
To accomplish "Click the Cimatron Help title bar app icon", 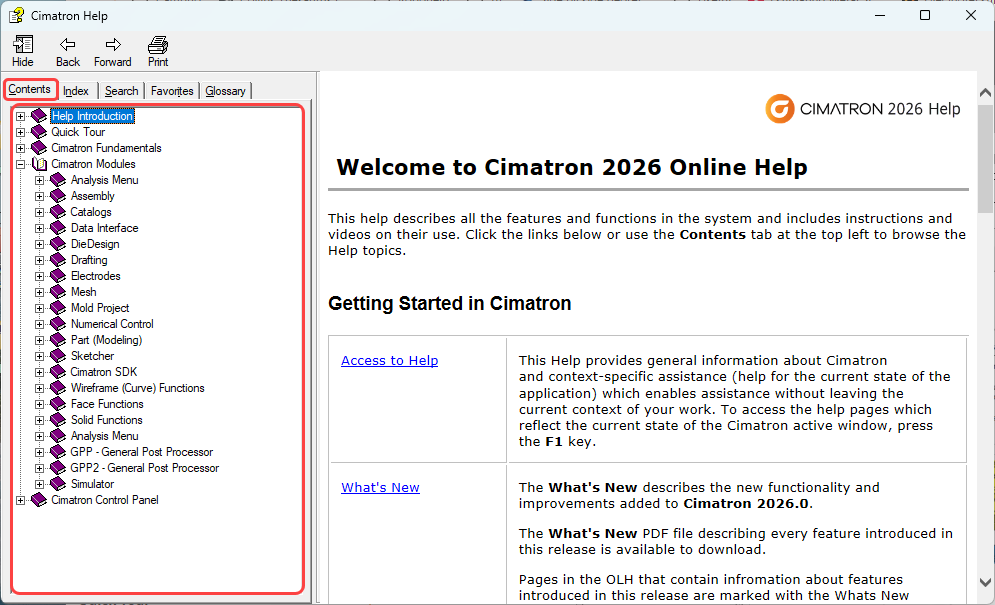I will click(x=16, y=15).
